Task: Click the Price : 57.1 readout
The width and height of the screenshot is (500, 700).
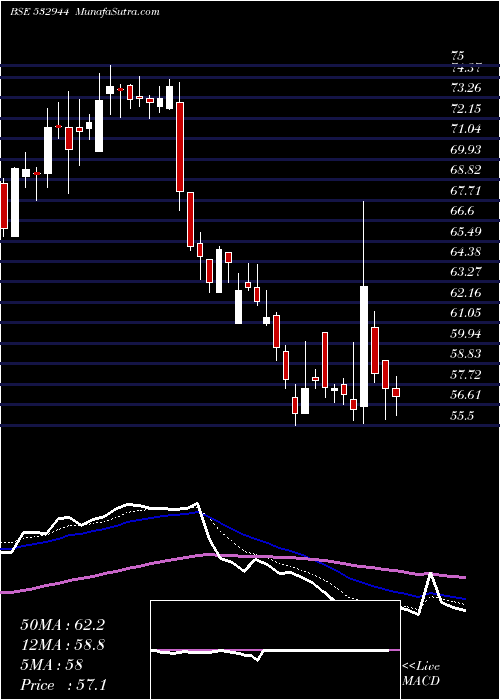Action: click(x=63, y=684)
